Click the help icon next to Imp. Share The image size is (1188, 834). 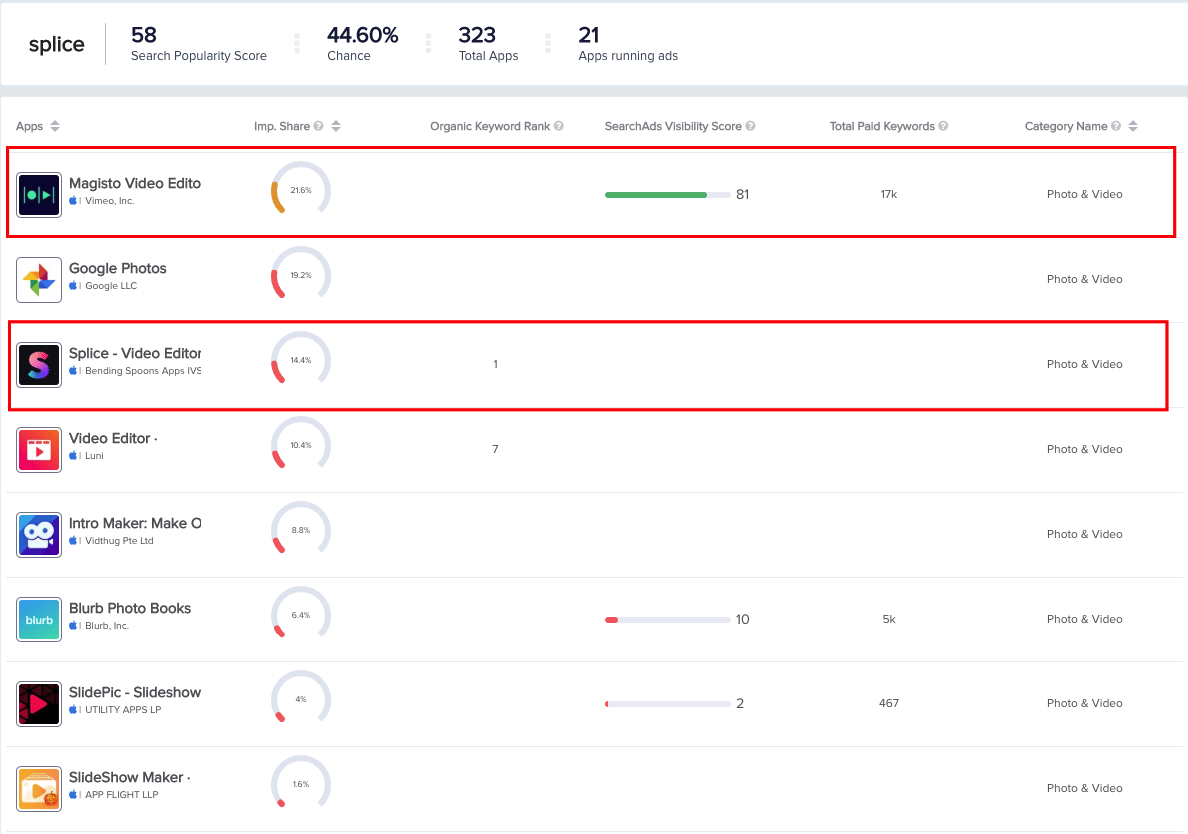319,126
